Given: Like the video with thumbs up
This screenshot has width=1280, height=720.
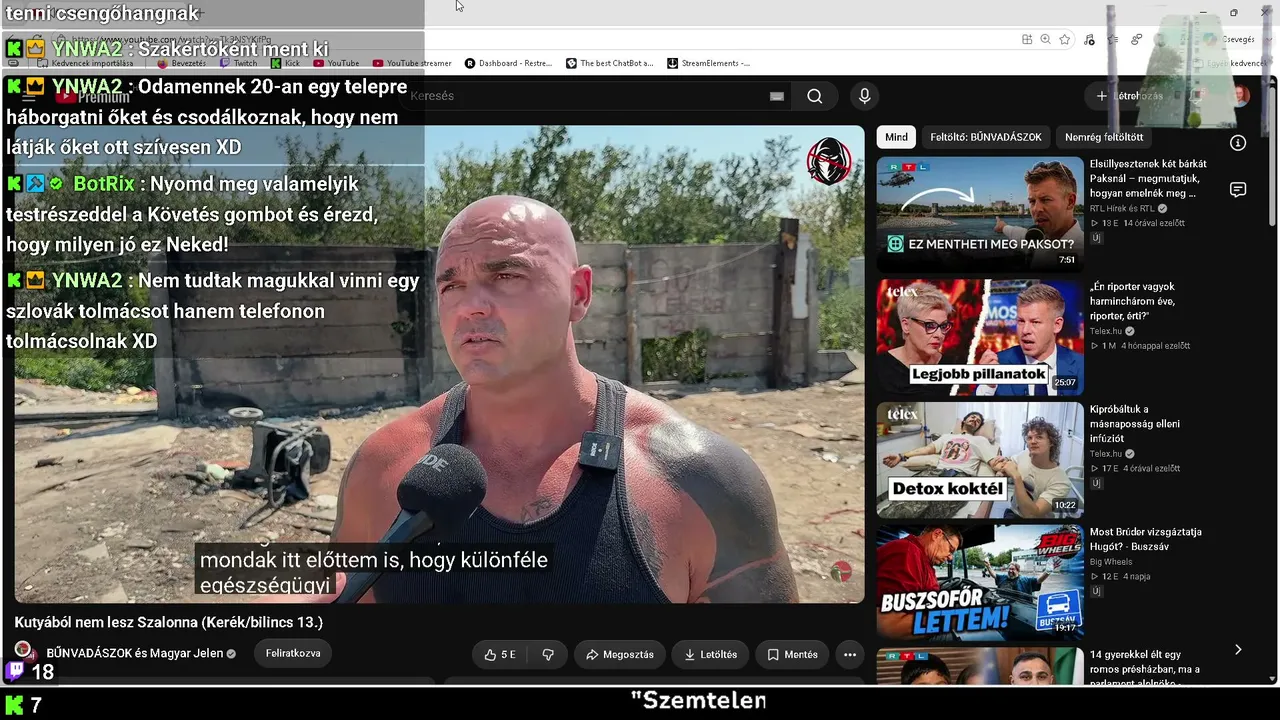Looking at the screenshot, I should (x=500, y=655).
